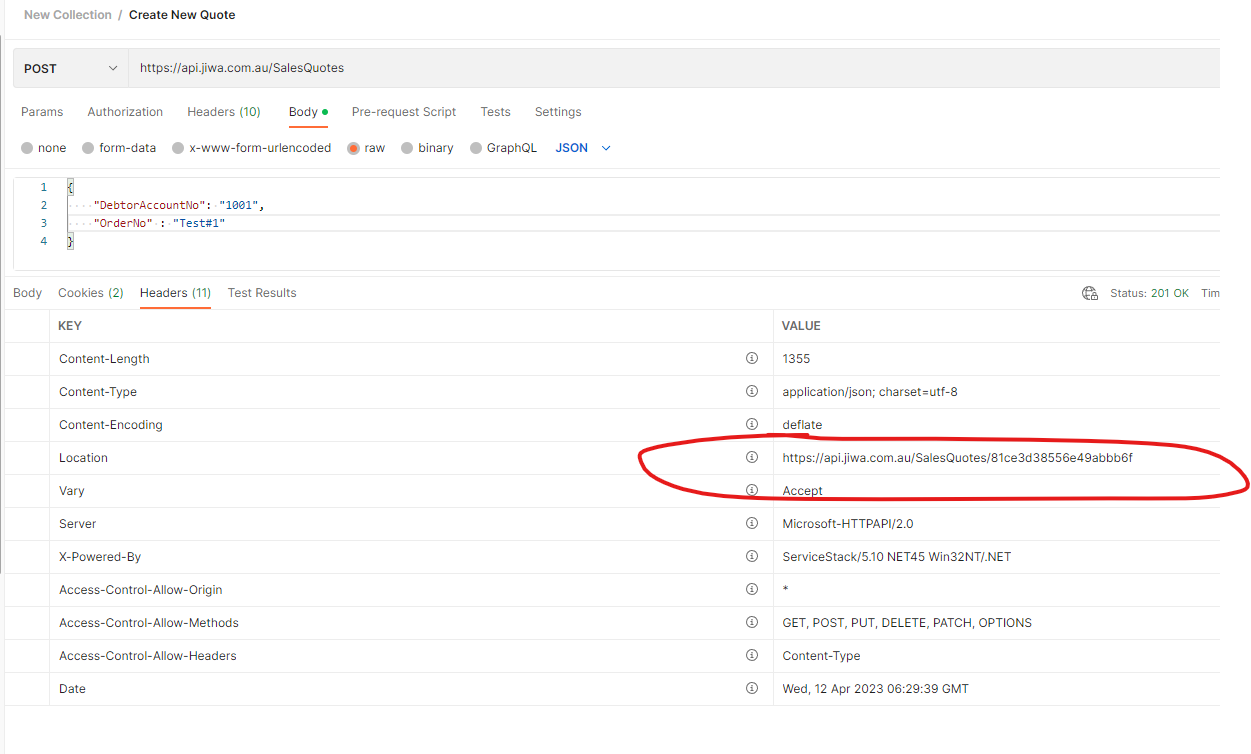
Task: Switch to Pre-request Script tab
Action: [403, 112]
